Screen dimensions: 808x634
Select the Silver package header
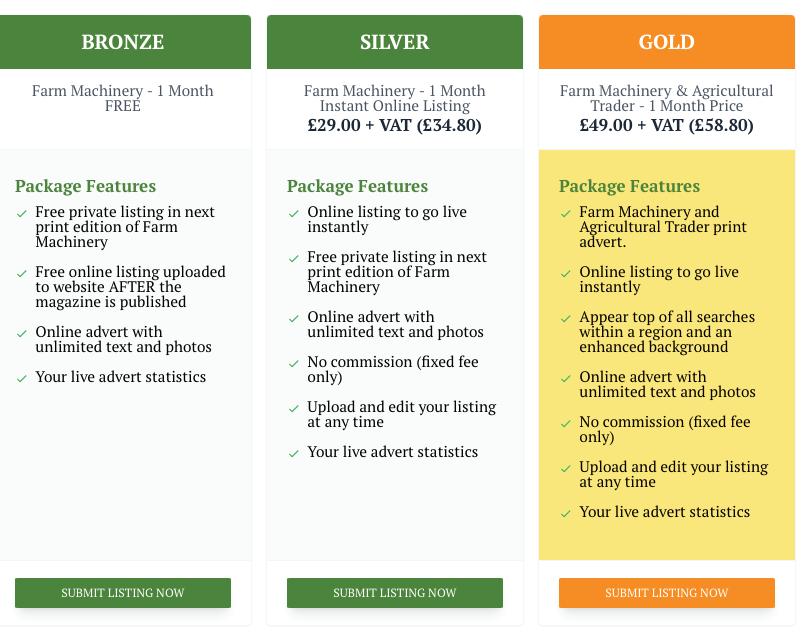[395, 42]
